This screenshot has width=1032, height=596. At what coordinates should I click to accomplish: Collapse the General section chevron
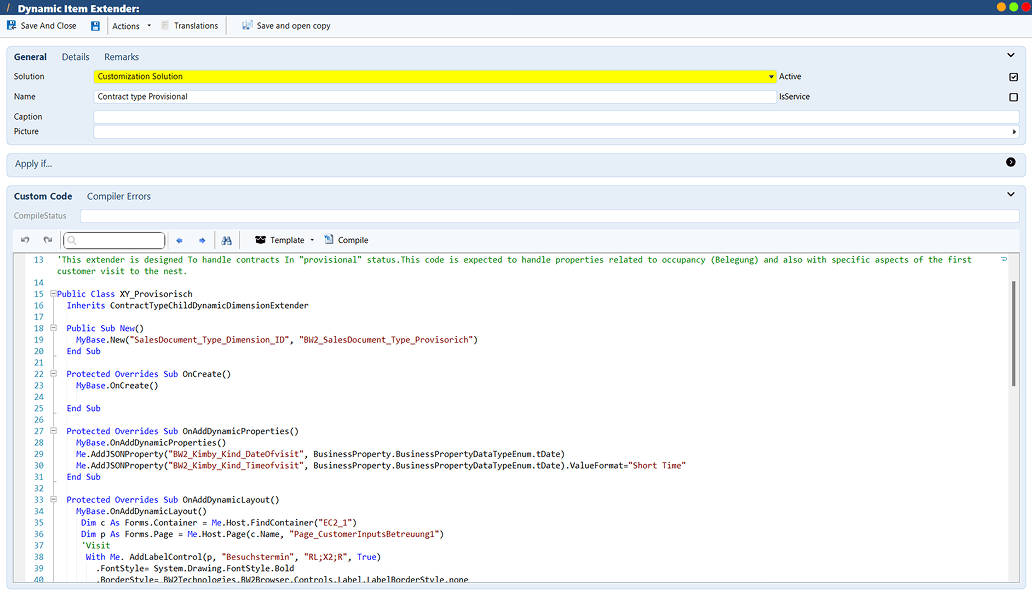click(1011, 55)
